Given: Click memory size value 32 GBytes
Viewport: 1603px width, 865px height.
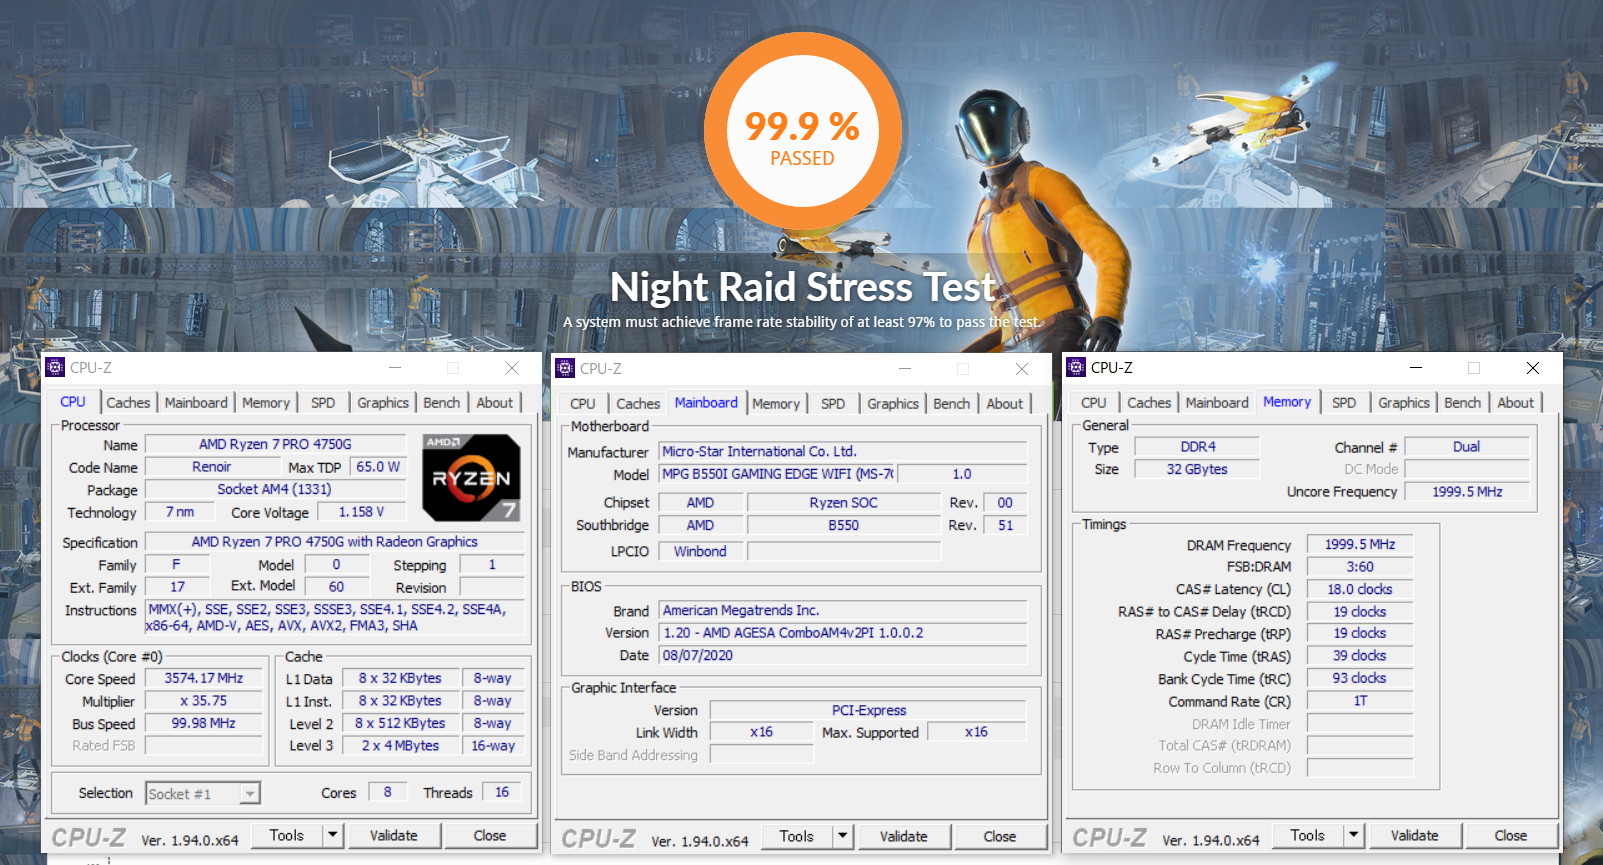Looking at the screenshot, I should point(1198,469).
